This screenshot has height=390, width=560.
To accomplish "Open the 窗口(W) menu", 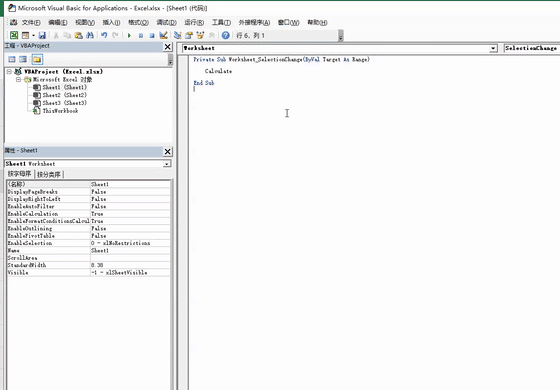I will [289, 22].
